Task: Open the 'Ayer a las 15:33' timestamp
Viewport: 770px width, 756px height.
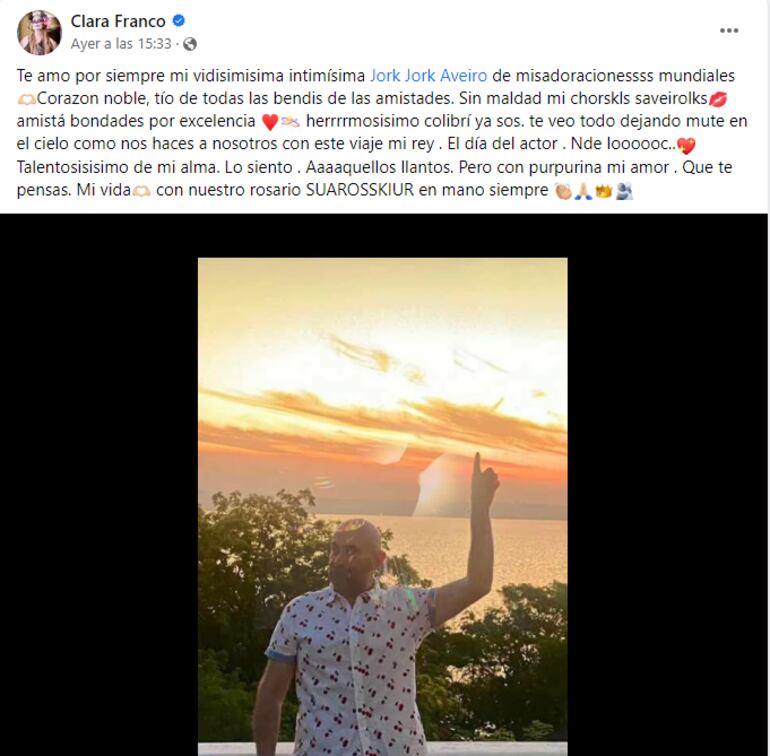Action: 121,44
